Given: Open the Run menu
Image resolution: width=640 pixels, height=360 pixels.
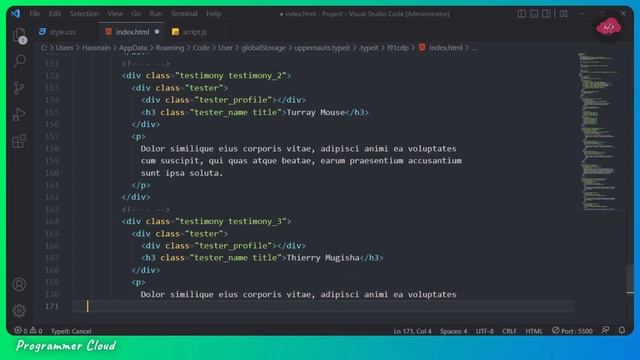Looking at the screenshot, I should tap(156, 13).
